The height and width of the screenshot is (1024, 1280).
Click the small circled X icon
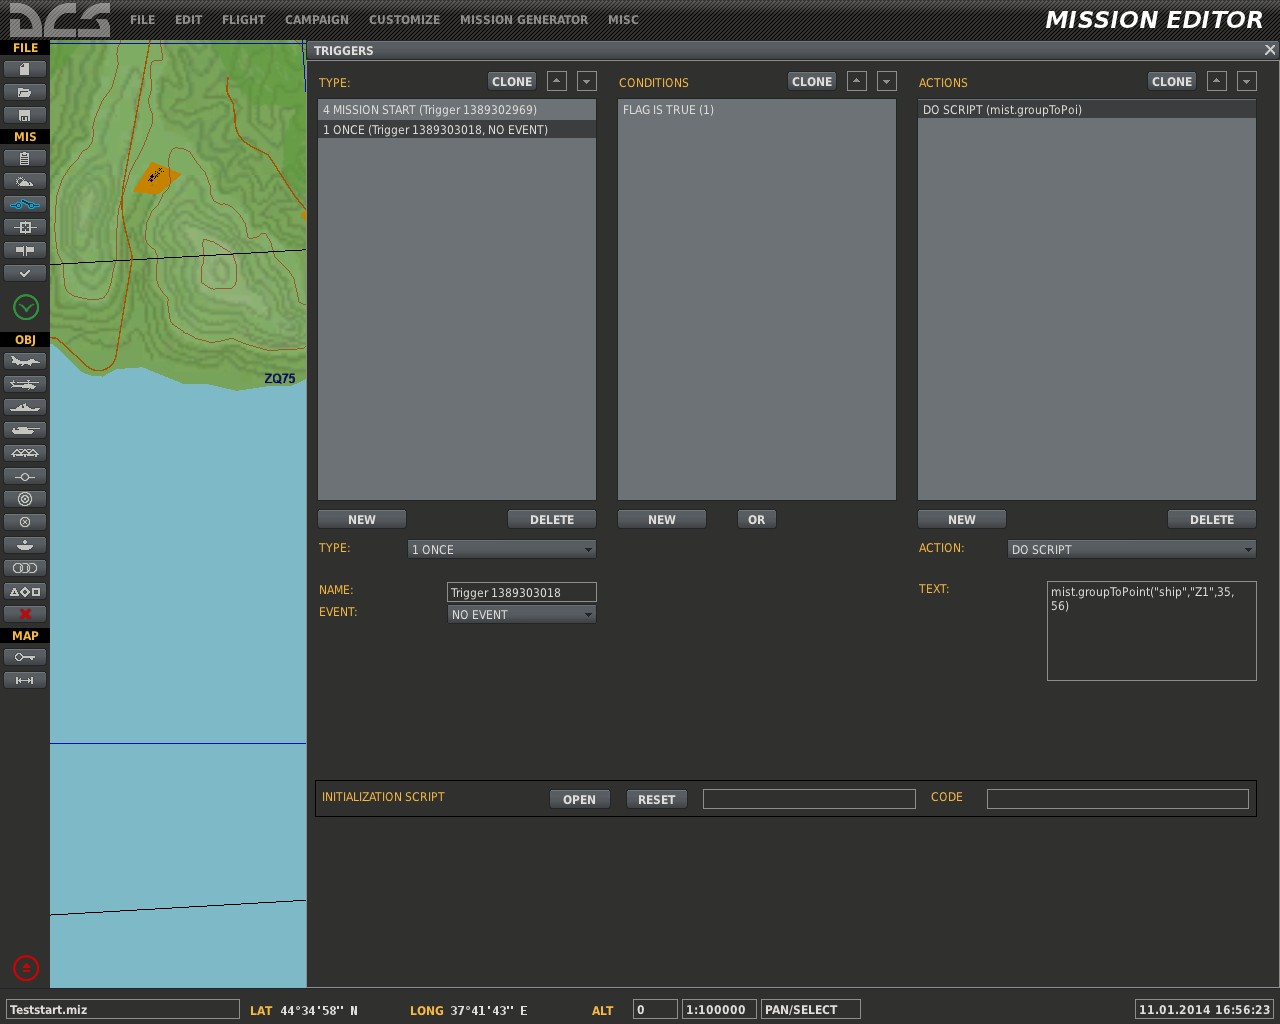tap(25, 522)
